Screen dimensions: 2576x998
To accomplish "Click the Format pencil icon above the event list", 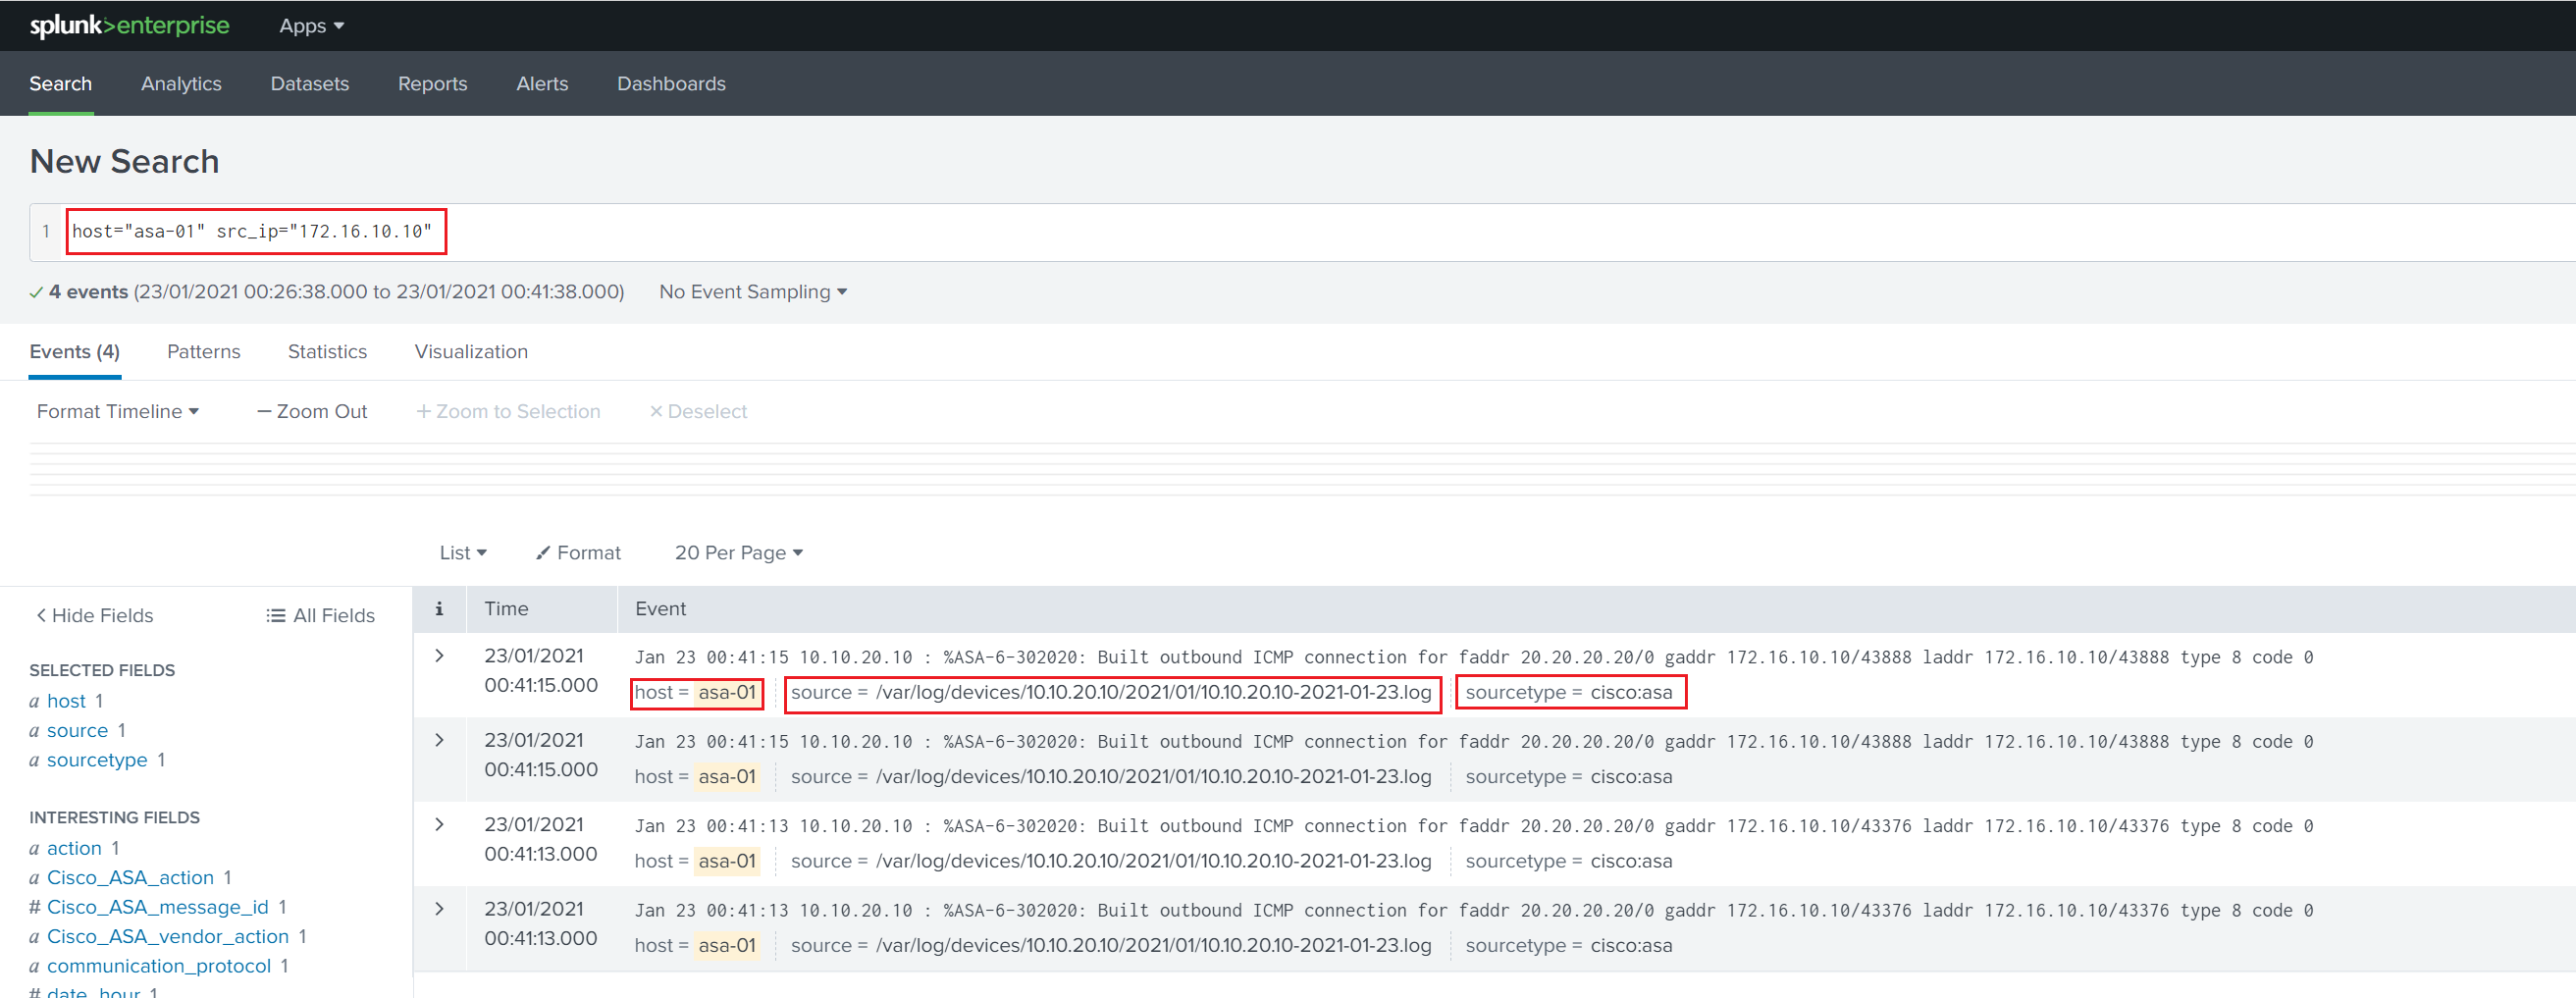I will pyautogui.click(x=543, y=552).
